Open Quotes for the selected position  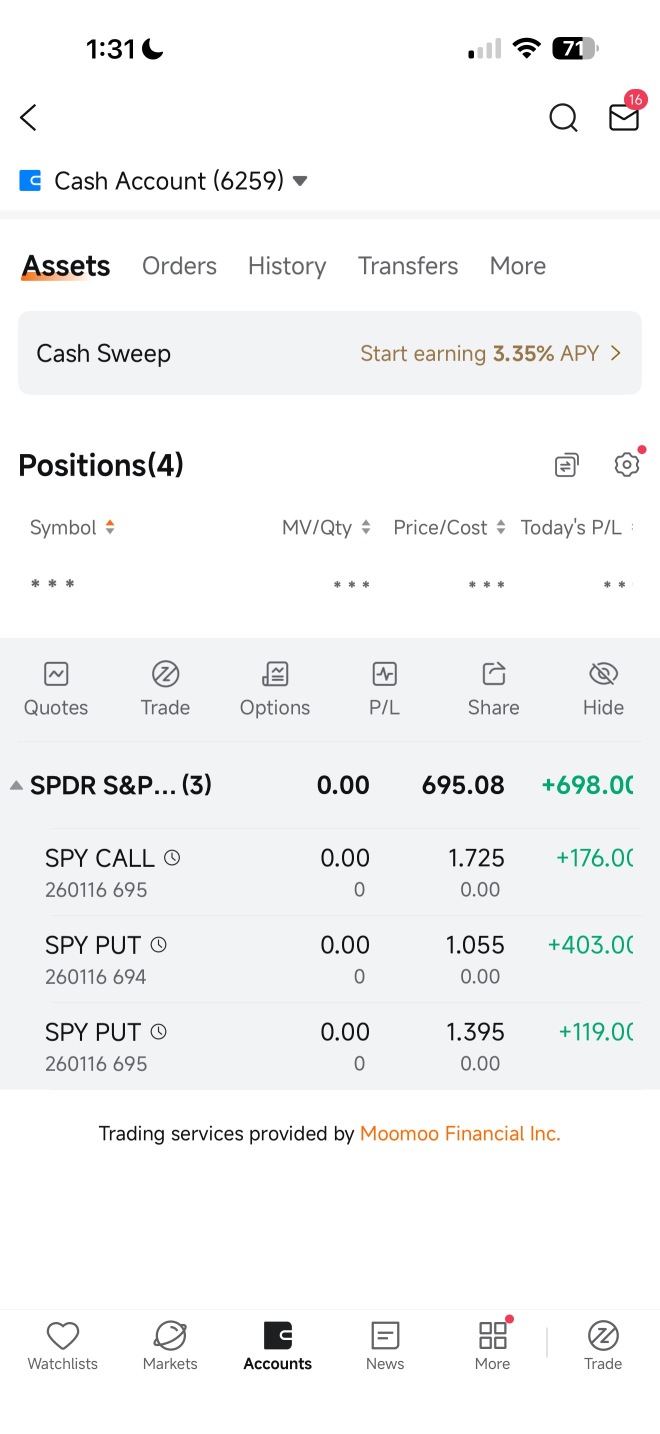56,689
